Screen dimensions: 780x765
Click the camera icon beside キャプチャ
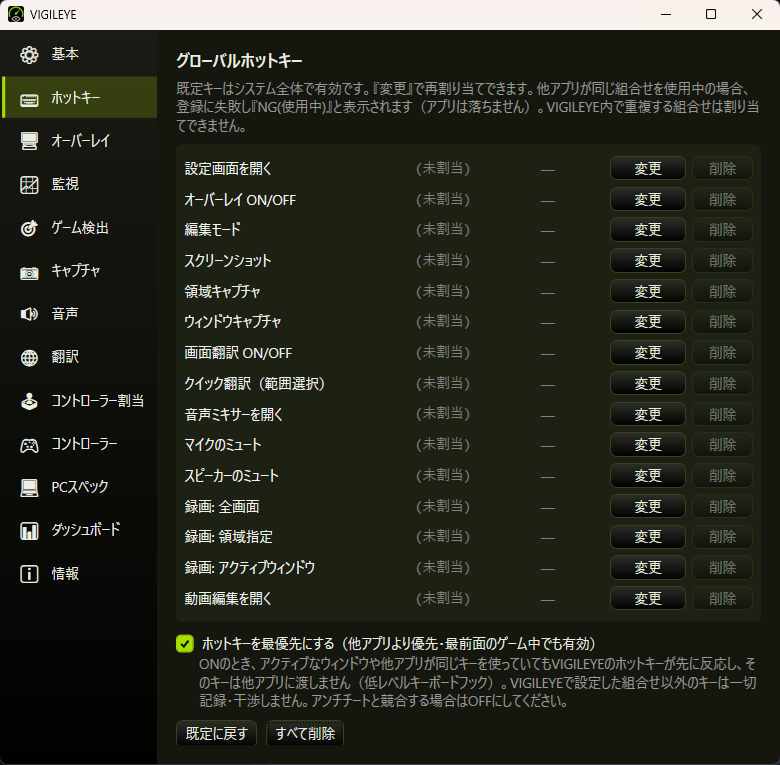point(29,273)
